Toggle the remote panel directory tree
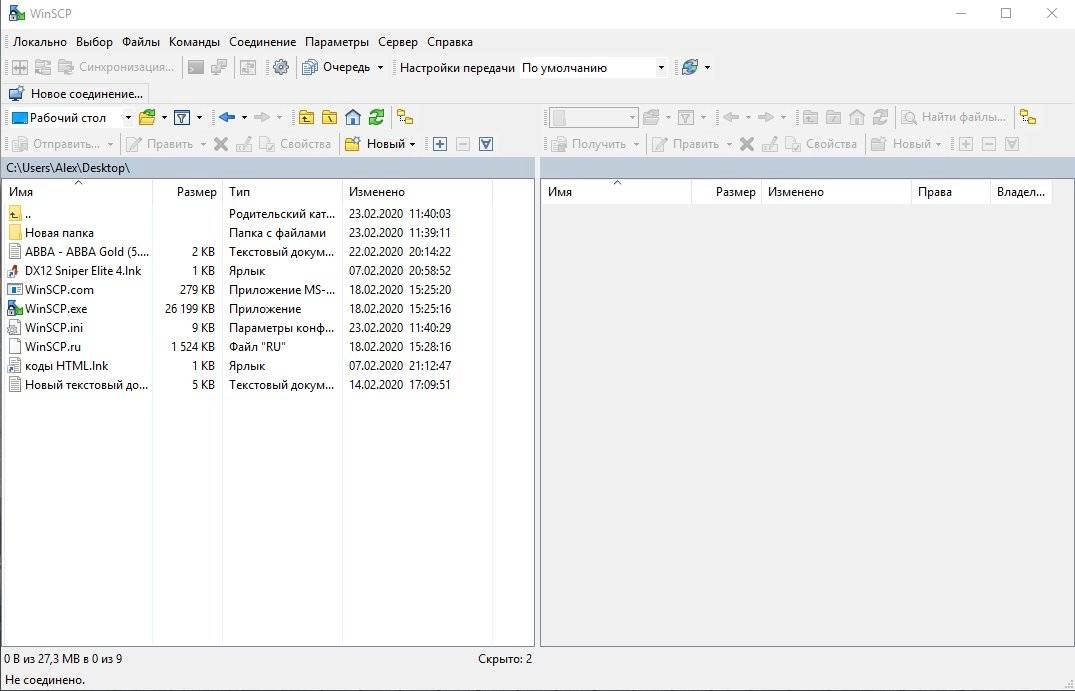The width and height of the screenshot is (1075, 691). pos(1028,117)
